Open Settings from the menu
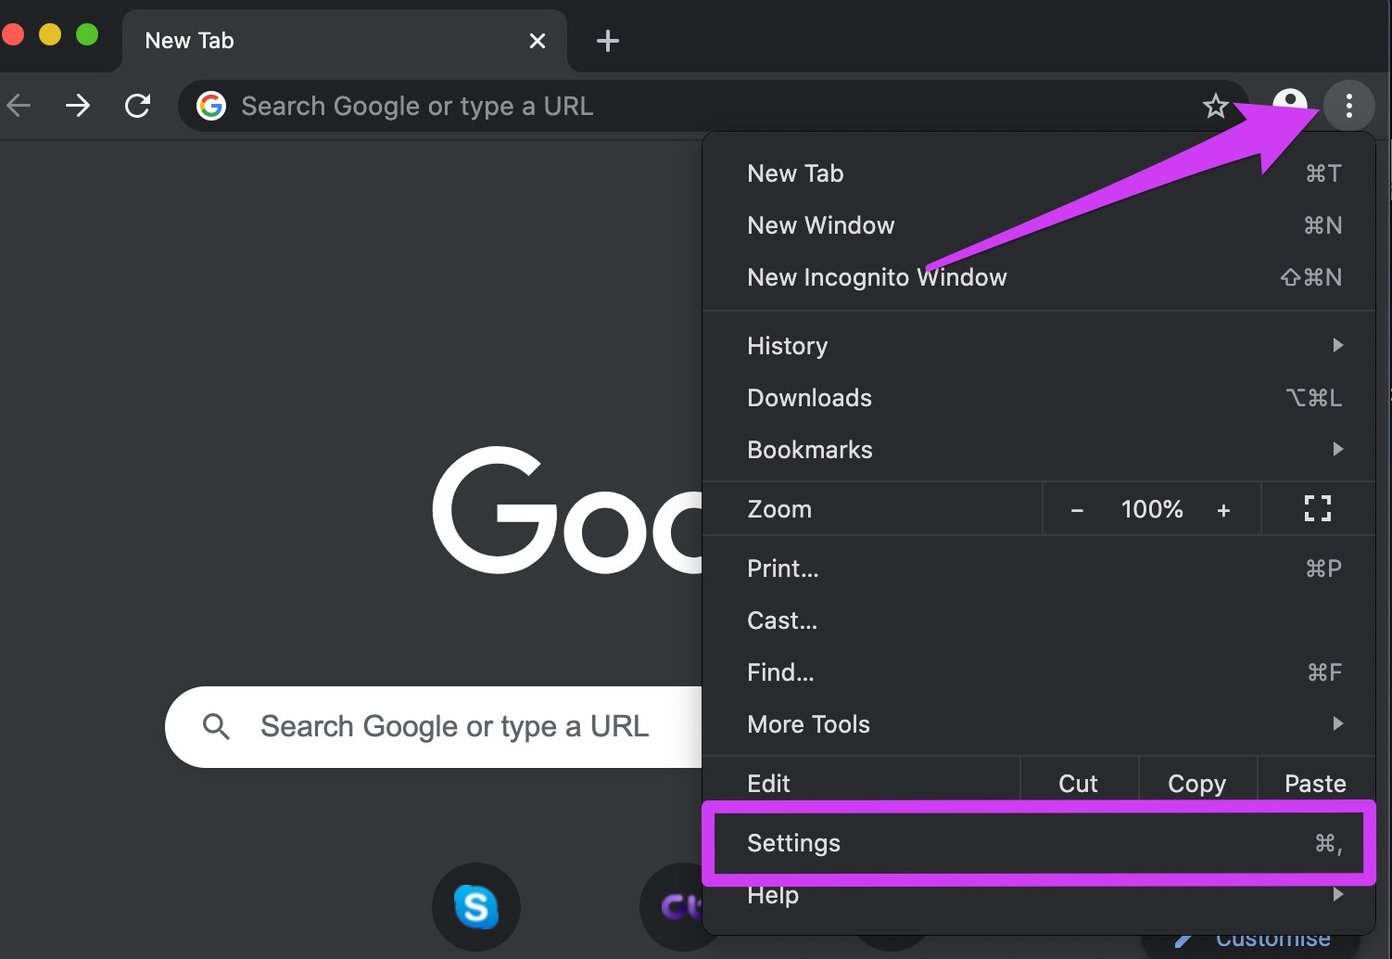 click(x=1039, y=843)
